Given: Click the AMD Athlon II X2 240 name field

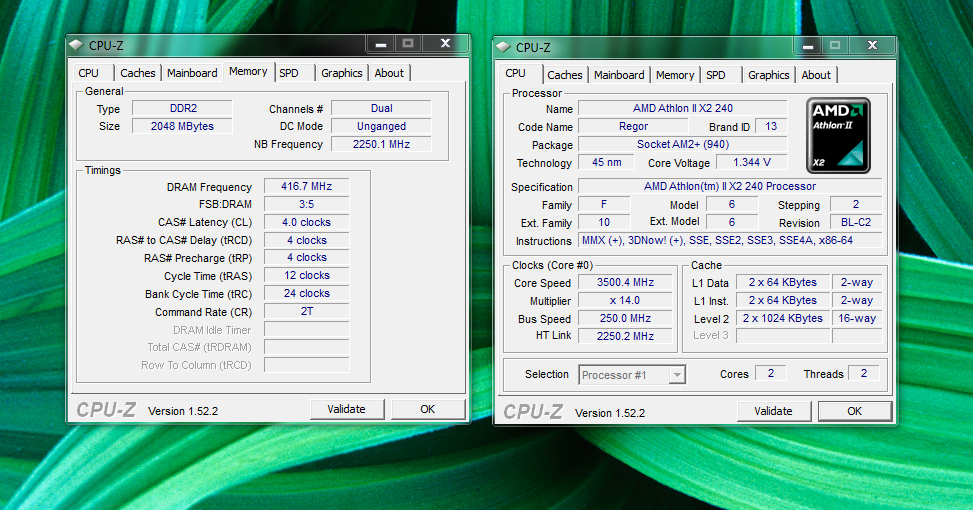Looking at the screenshot, I should 683,108.
